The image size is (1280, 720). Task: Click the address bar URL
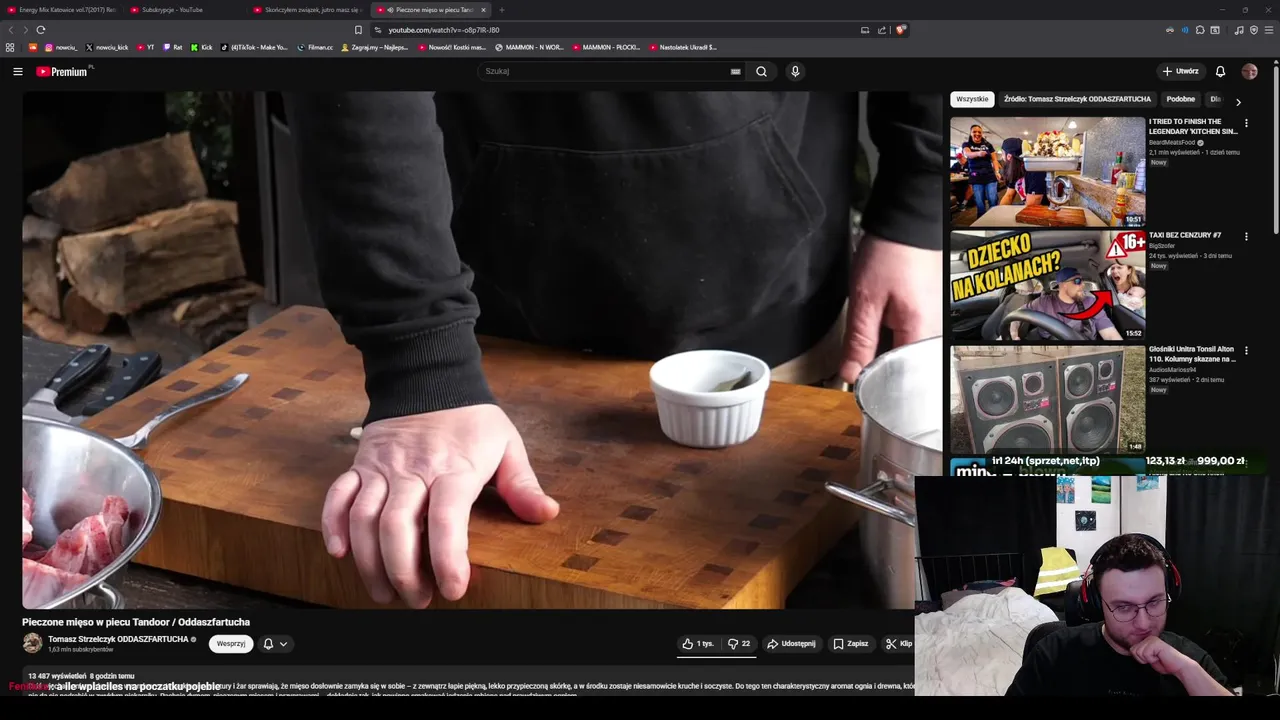(x=444, y=30)
